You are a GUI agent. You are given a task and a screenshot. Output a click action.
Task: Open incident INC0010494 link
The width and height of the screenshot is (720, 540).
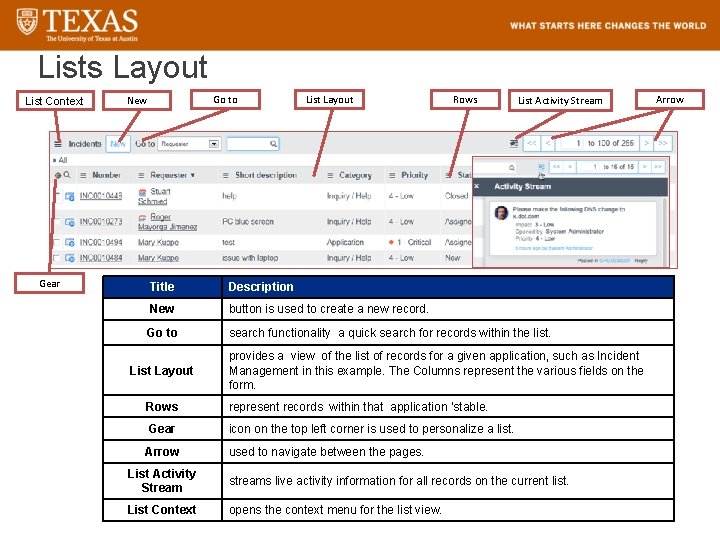(x=101, y=242)
